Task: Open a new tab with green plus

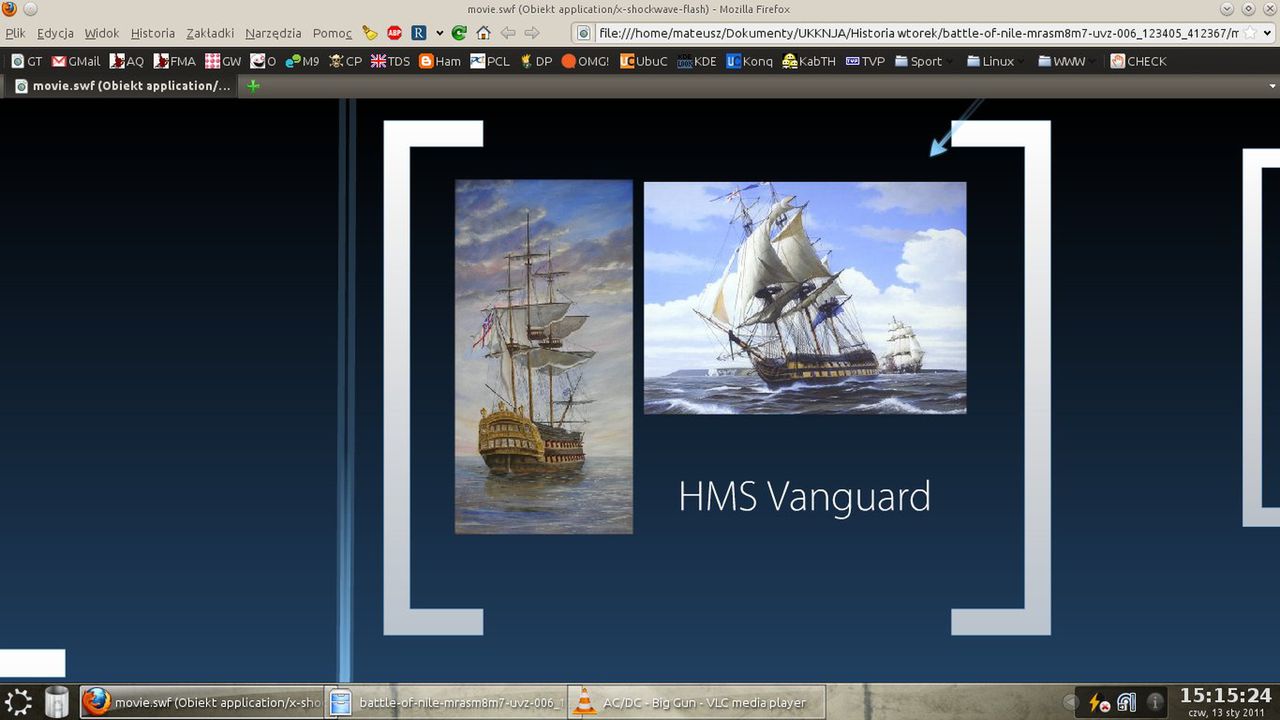Action: tap(253, 86)
